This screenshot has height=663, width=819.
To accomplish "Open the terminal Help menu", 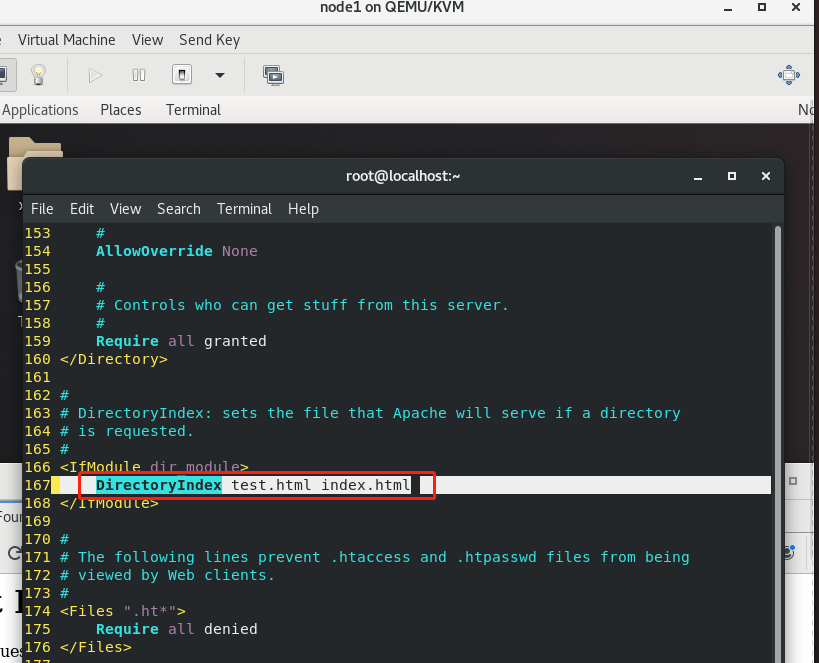I will point(303,209).
